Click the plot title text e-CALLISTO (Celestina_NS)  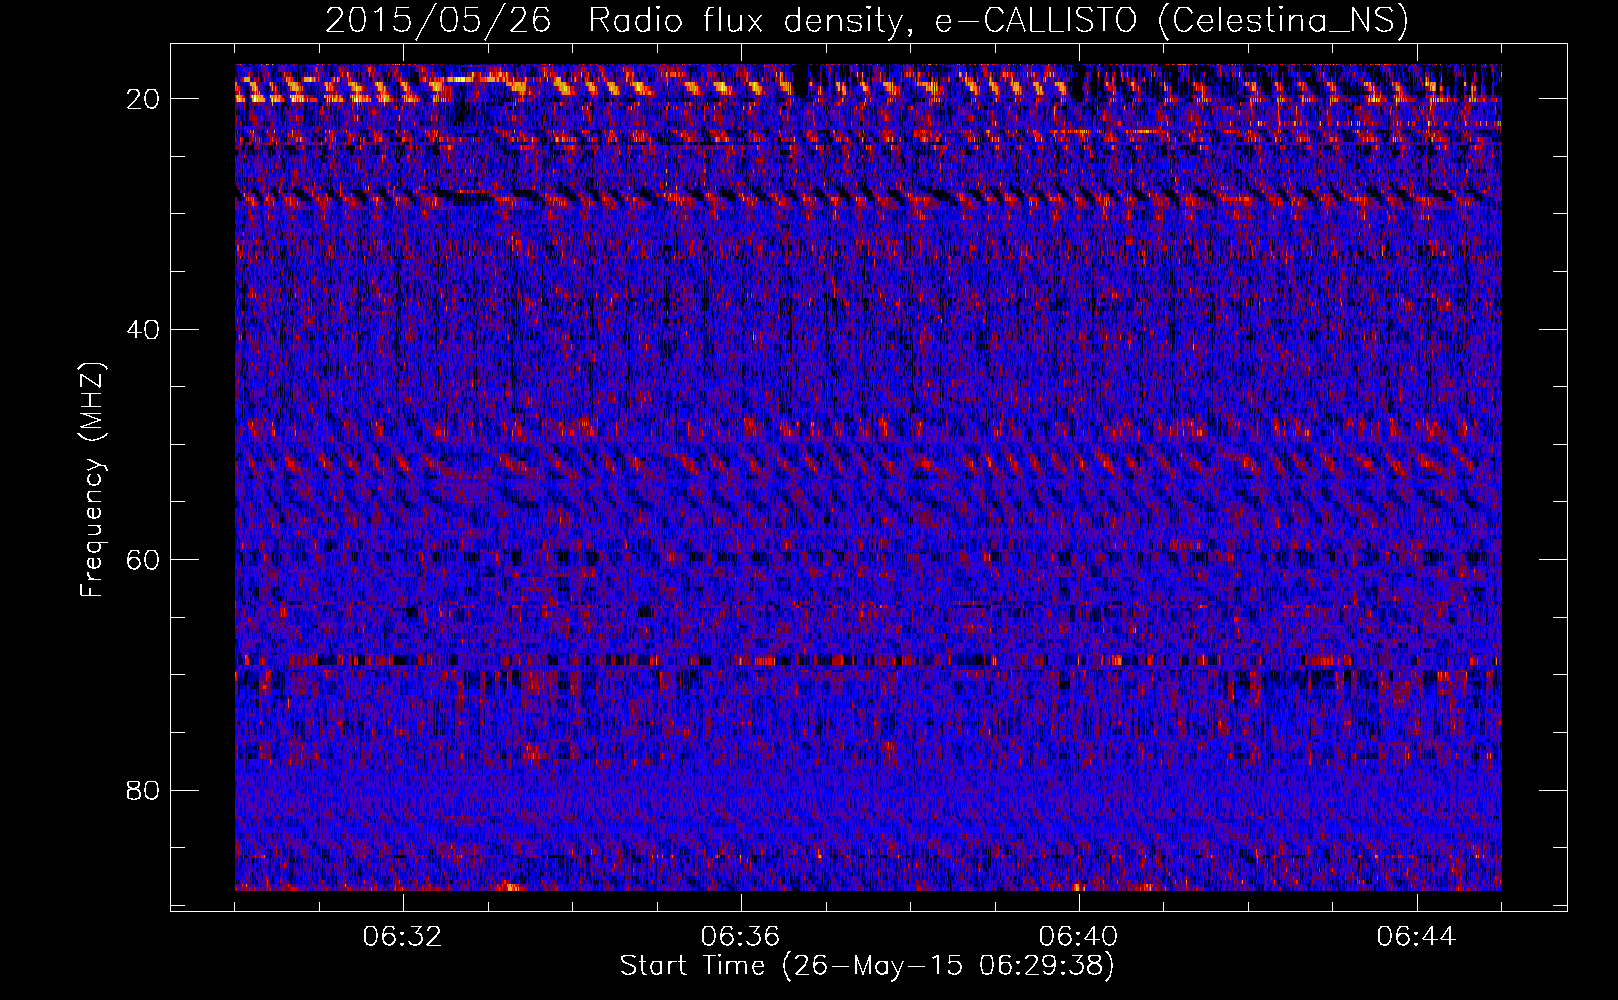[x=1171, y=20]
